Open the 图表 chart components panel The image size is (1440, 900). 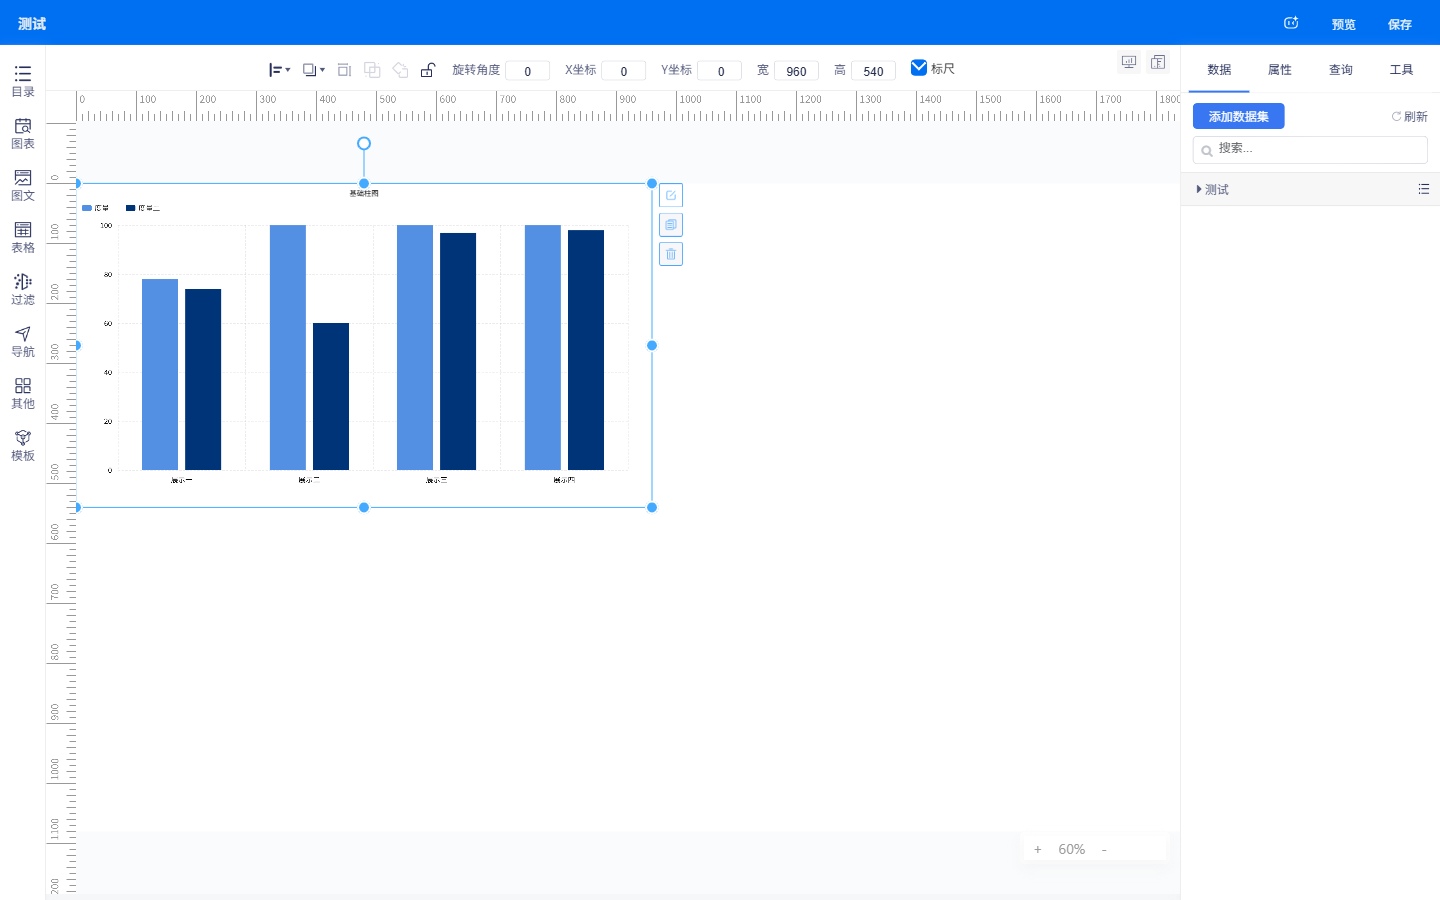point(22,133)
